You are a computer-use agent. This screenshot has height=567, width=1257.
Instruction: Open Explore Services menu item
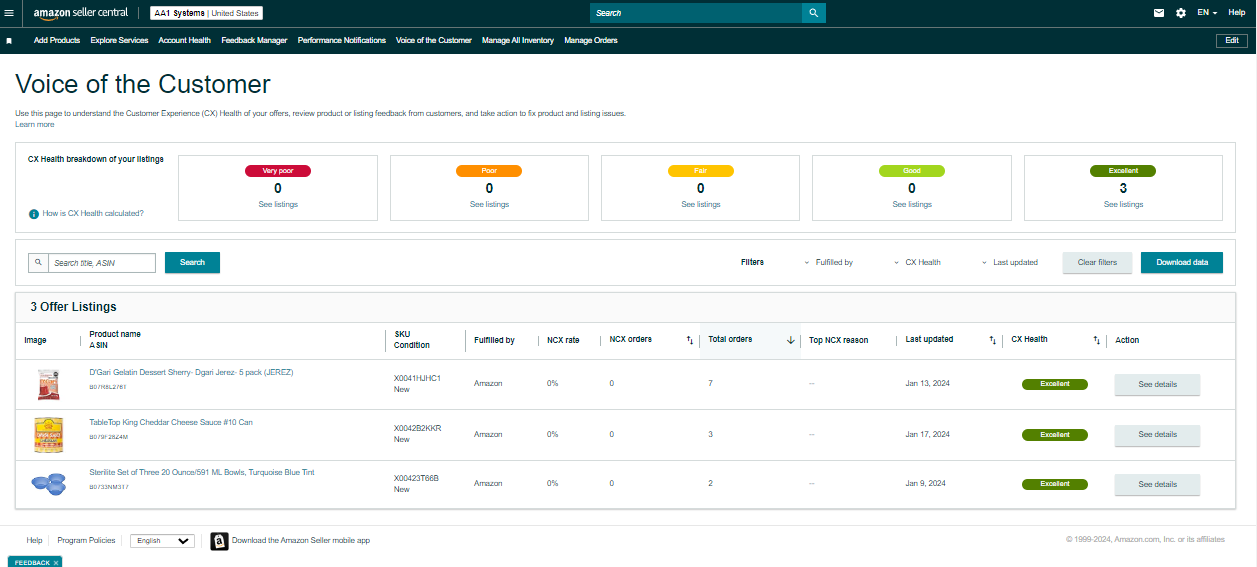(119, 41)
